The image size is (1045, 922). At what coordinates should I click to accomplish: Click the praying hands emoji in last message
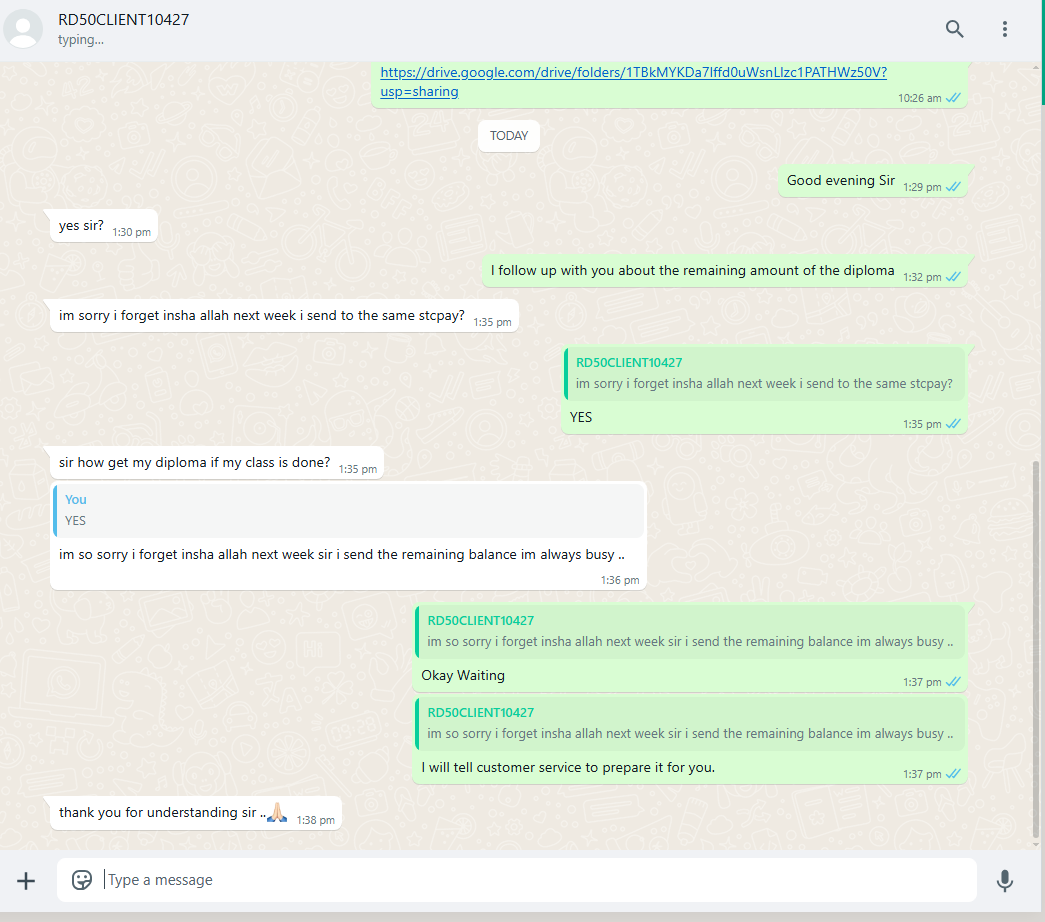pos(277,812)
